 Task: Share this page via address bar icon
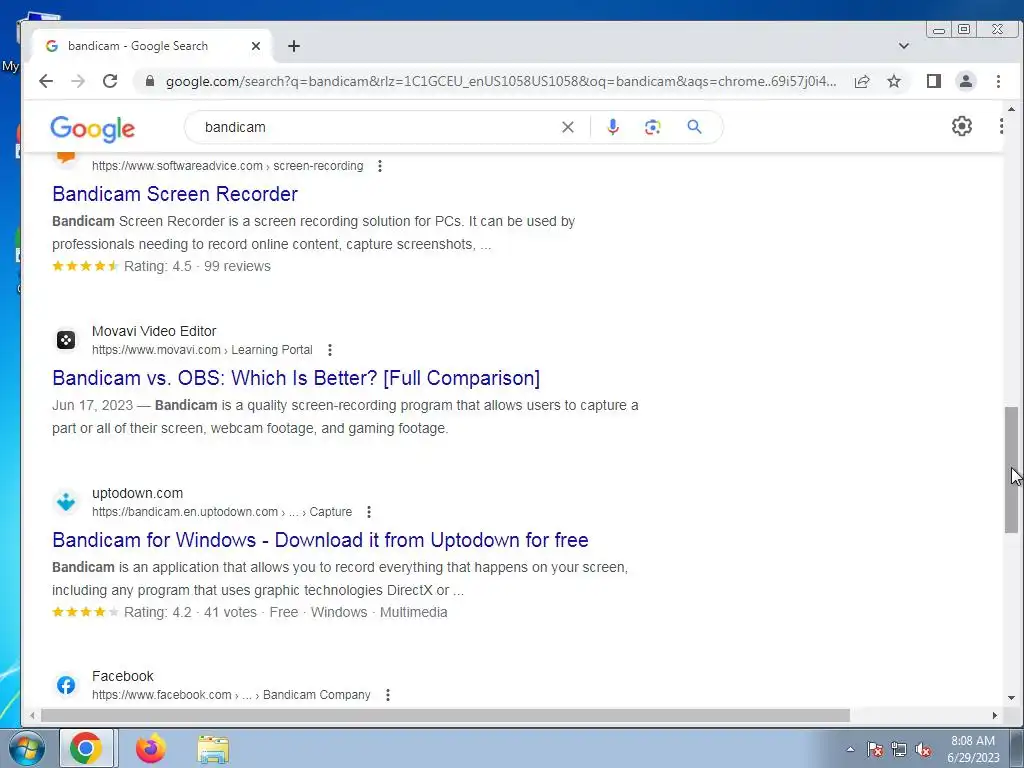pyautogui.click(x=862, y=81)
